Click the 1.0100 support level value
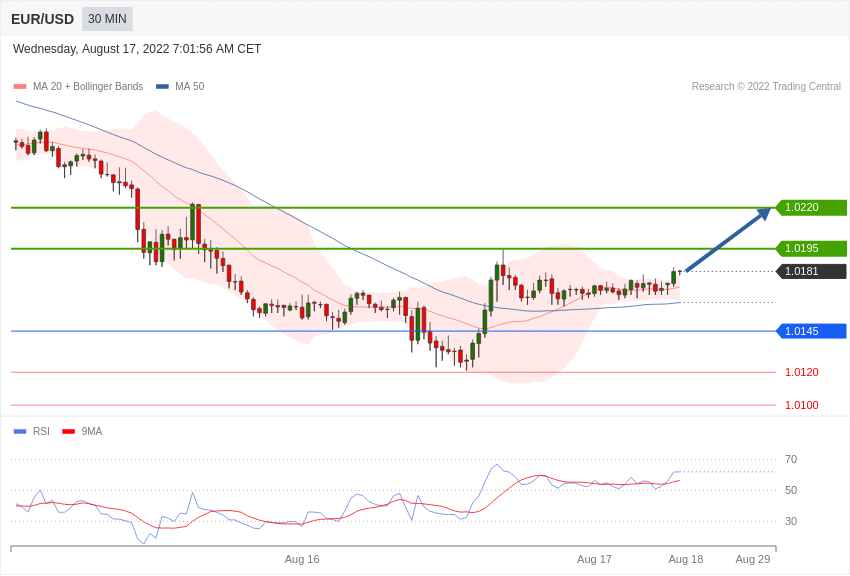The image size is (850, 576). click(x=801, y=405)
